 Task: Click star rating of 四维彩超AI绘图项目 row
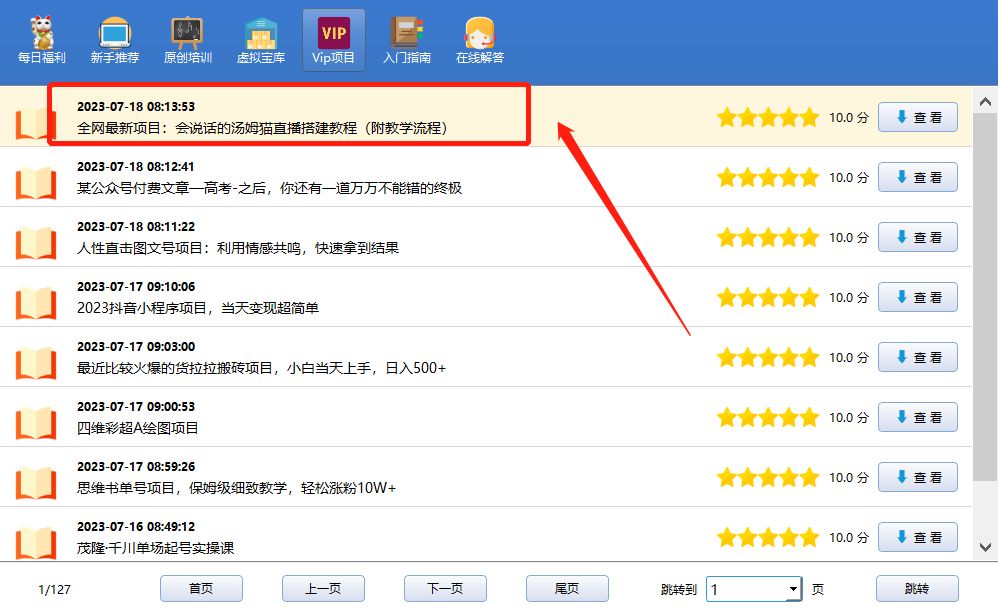(768, 417)
